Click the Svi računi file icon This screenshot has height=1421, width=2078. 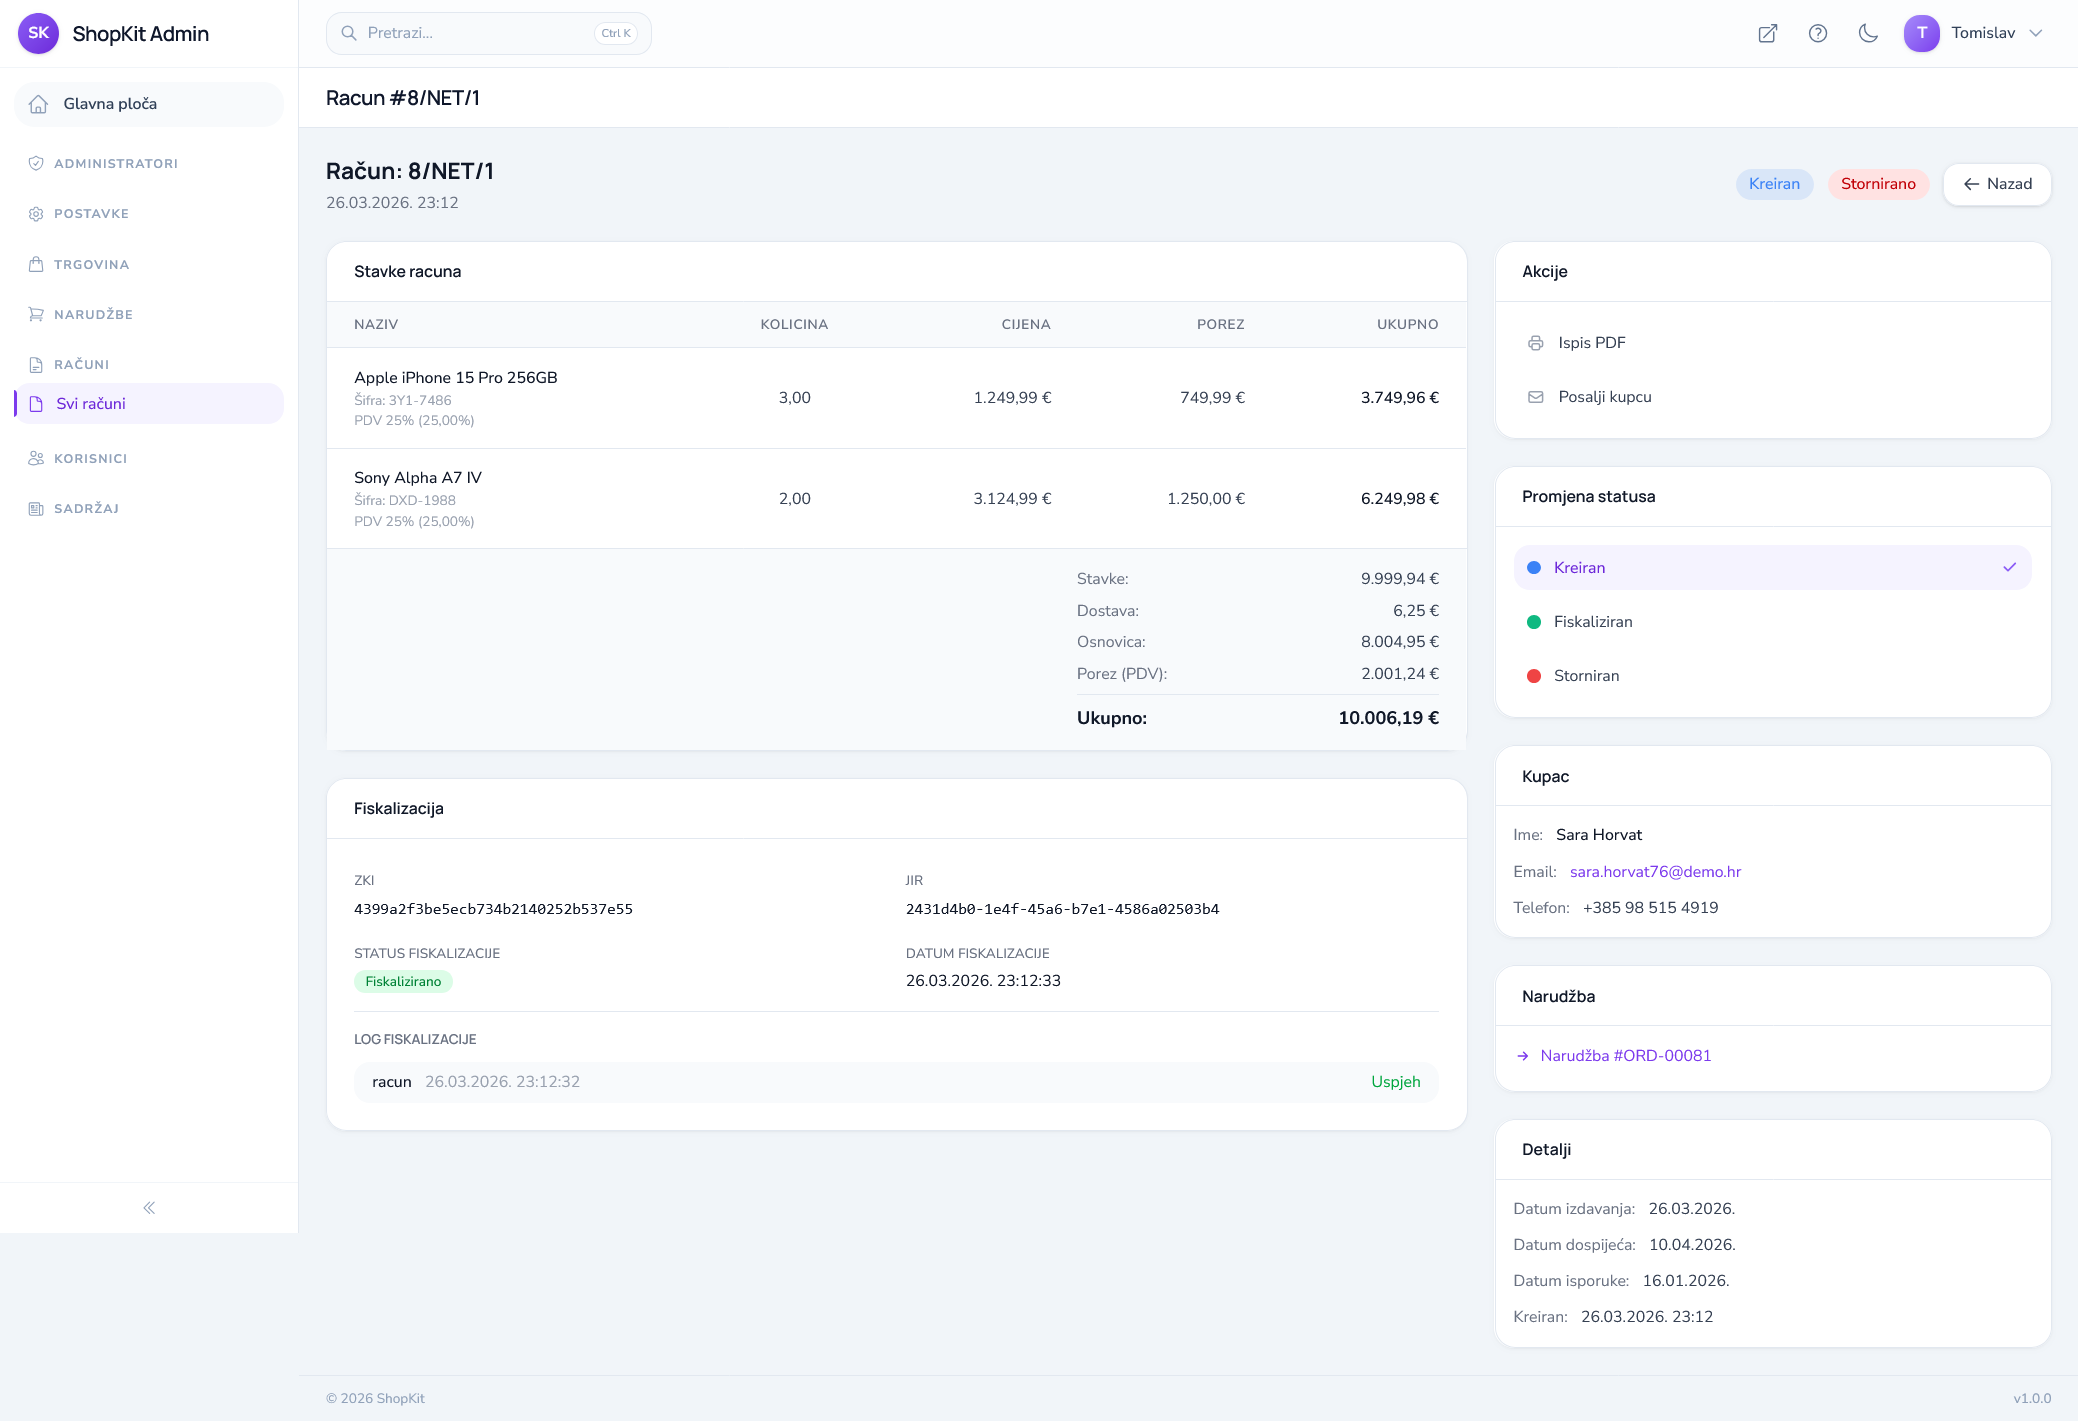coord(36,404)
